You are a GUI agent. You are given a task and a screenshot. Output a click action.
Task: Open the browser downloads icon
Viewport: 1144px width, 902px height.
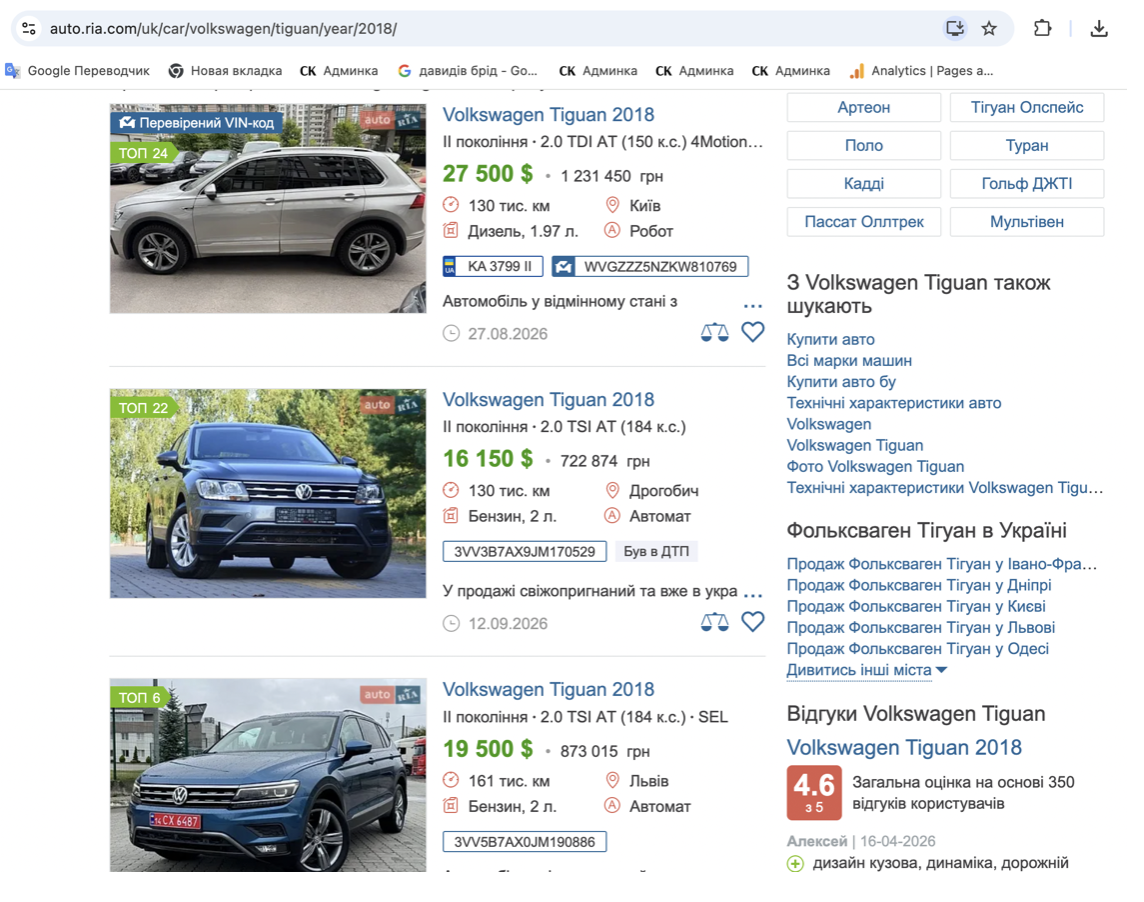(1099, 28)
